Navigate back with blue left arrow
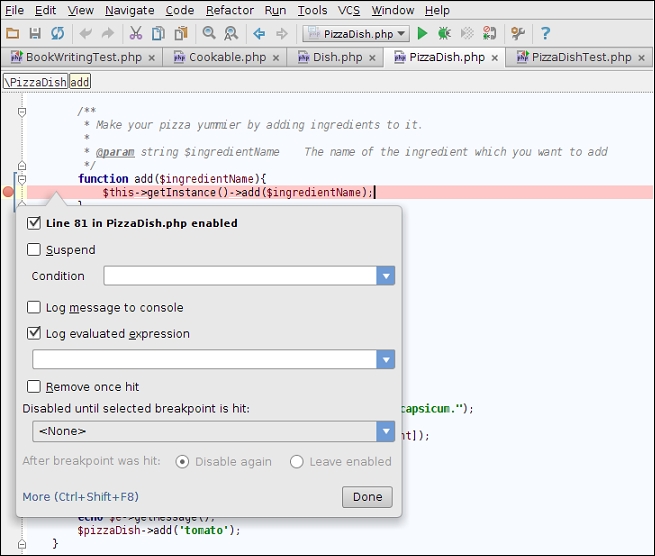 (259, 33)
